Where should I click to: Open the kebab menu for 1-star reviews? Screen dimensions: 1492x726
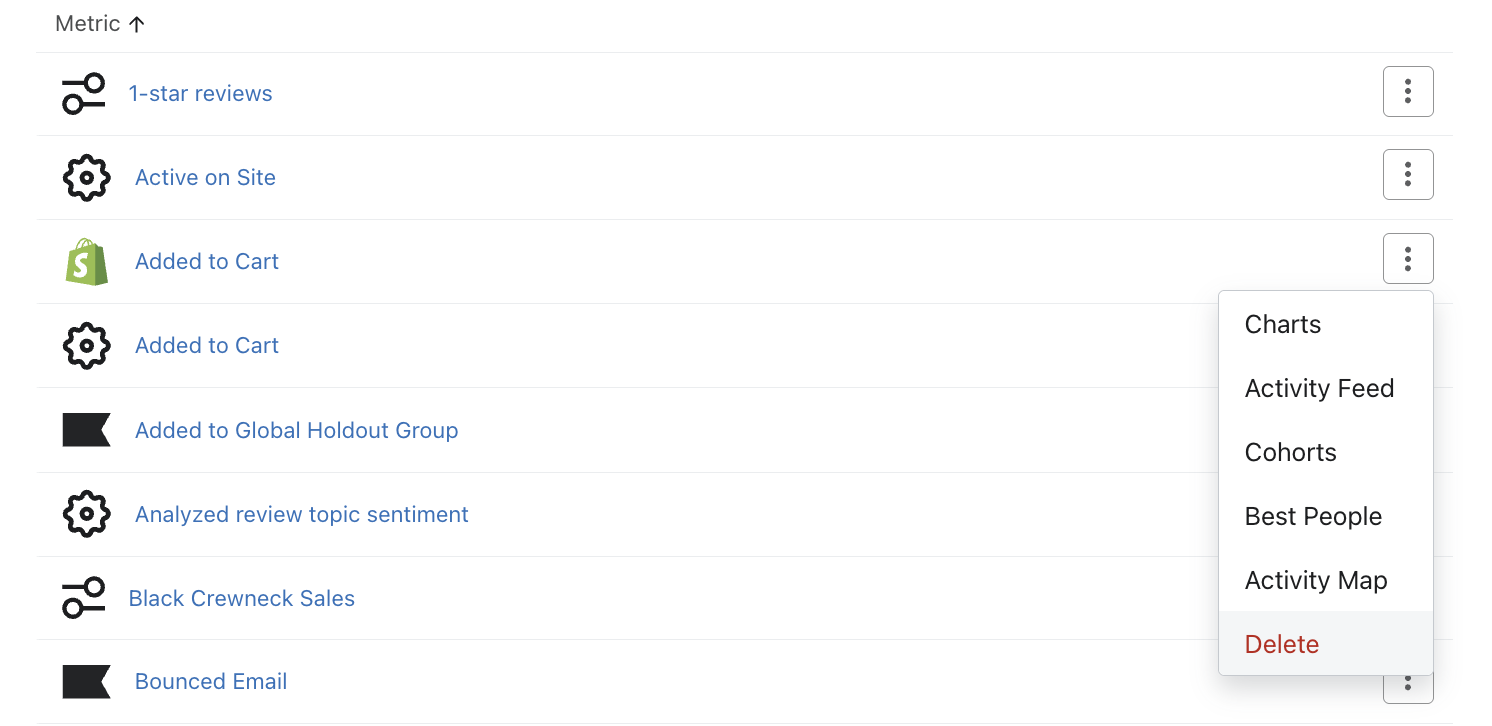pyautogui.click(x=1408, y=91)
